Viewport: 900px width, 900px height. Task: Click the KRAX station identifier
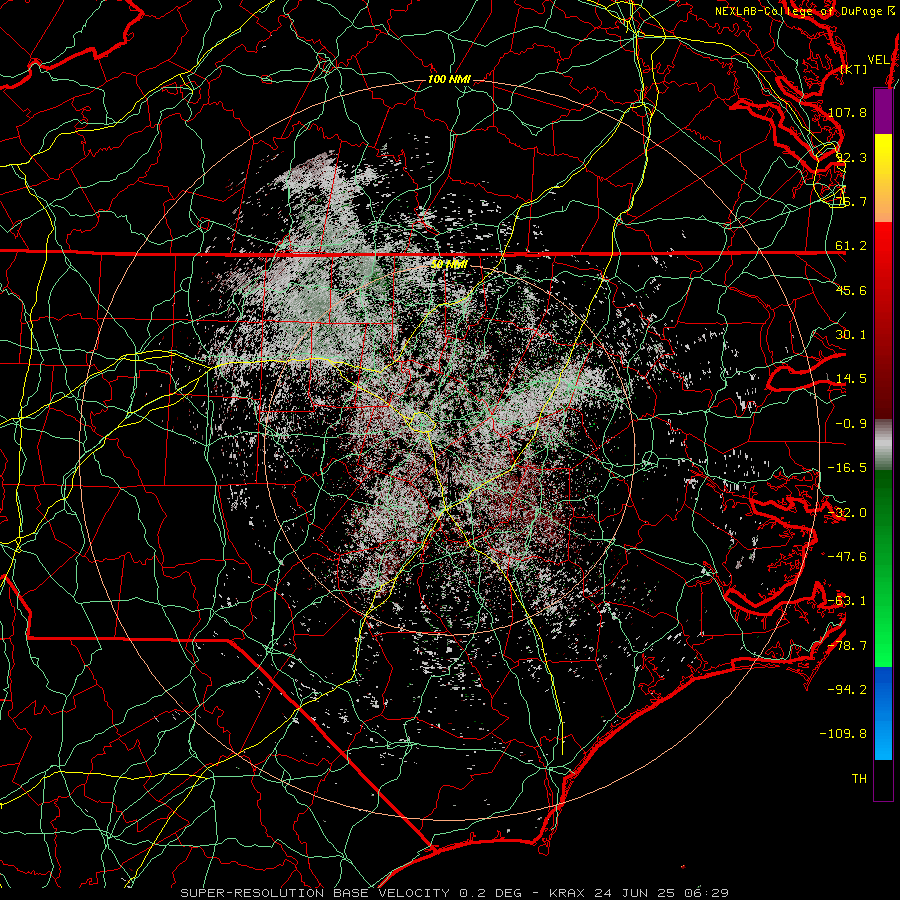coord(567,893)
